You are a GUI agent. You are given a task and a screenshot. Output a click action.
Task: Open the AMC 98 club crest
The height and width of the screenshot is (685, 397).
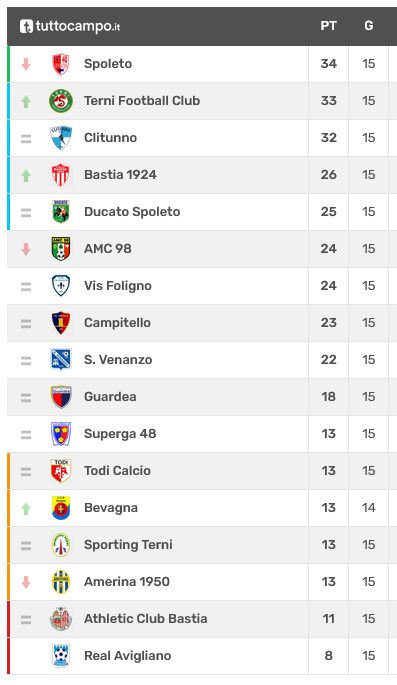pos(61,249)
